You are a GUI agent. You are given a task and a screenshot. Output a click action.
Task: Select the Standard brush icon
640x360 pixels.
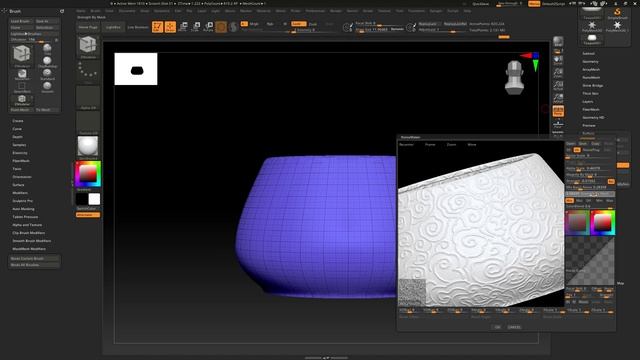[47, 74]
